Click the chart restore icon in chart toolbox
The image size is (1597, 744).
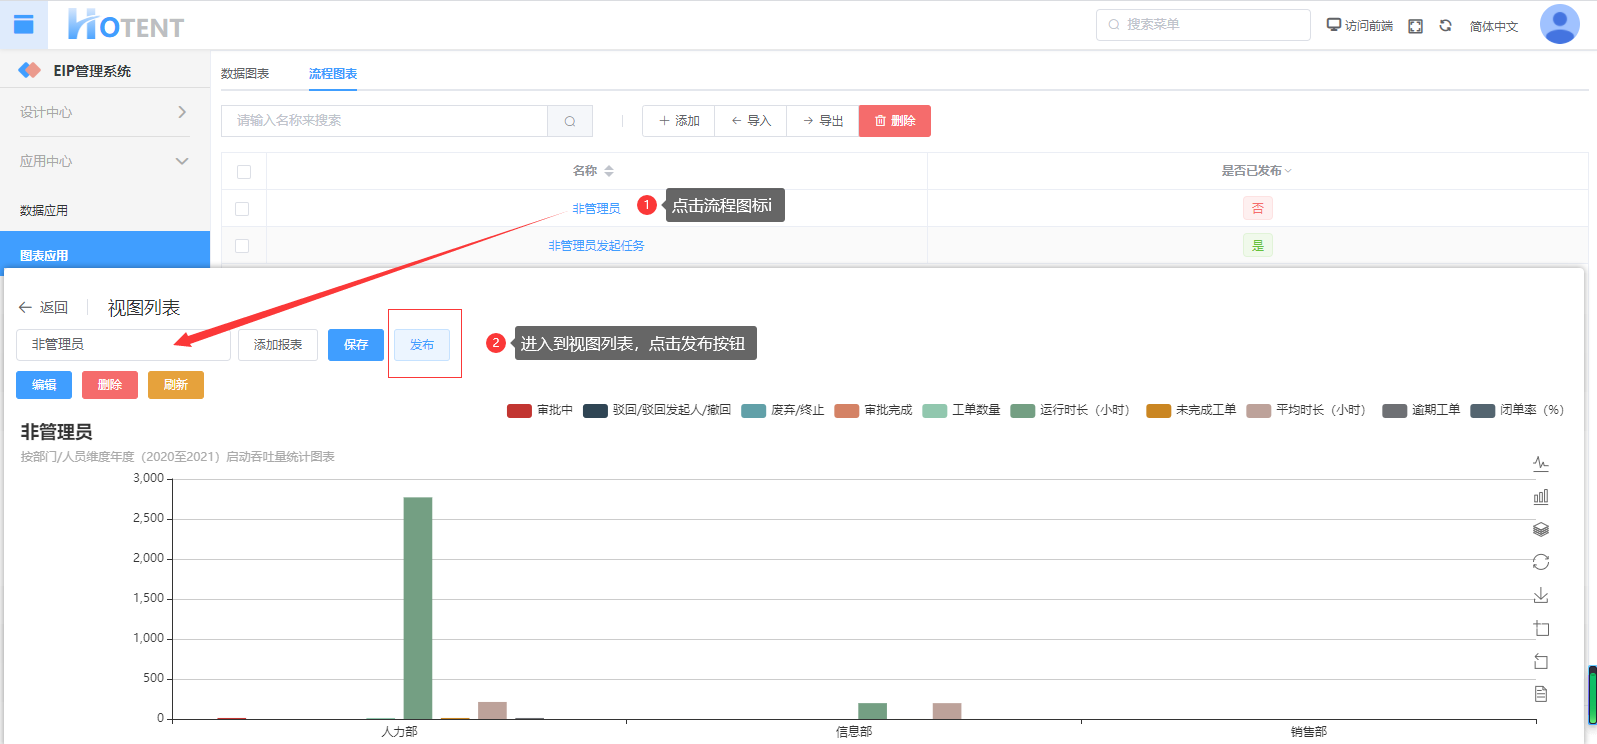click(1540, 562)
